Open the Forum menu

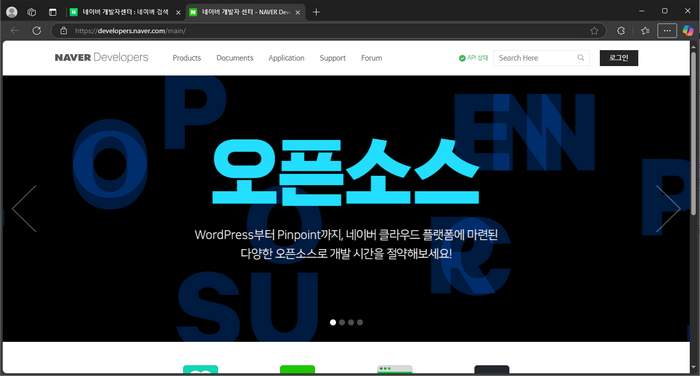371,58
